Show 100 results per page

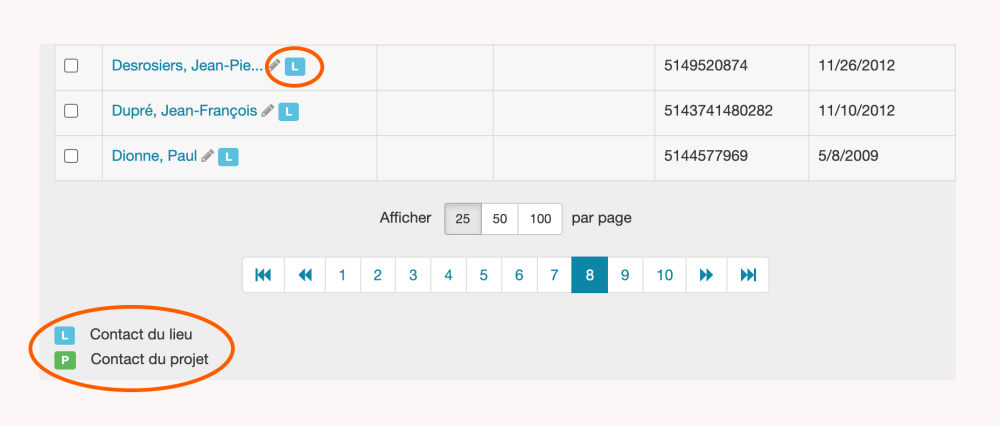point(540,218)
